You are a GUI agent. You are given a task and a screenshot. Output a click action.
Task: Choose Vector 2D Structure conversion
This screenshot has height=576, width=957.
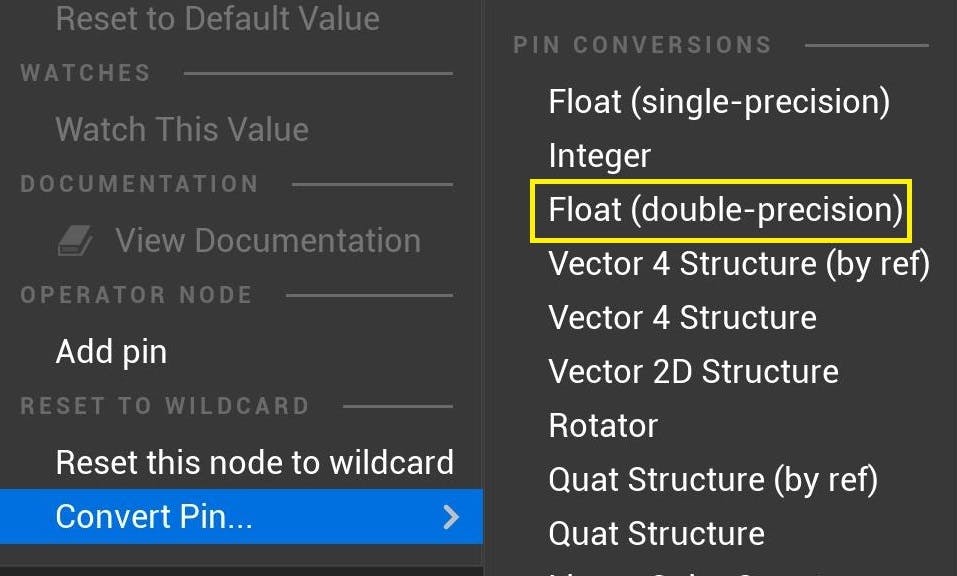click(x=693, y=372)
